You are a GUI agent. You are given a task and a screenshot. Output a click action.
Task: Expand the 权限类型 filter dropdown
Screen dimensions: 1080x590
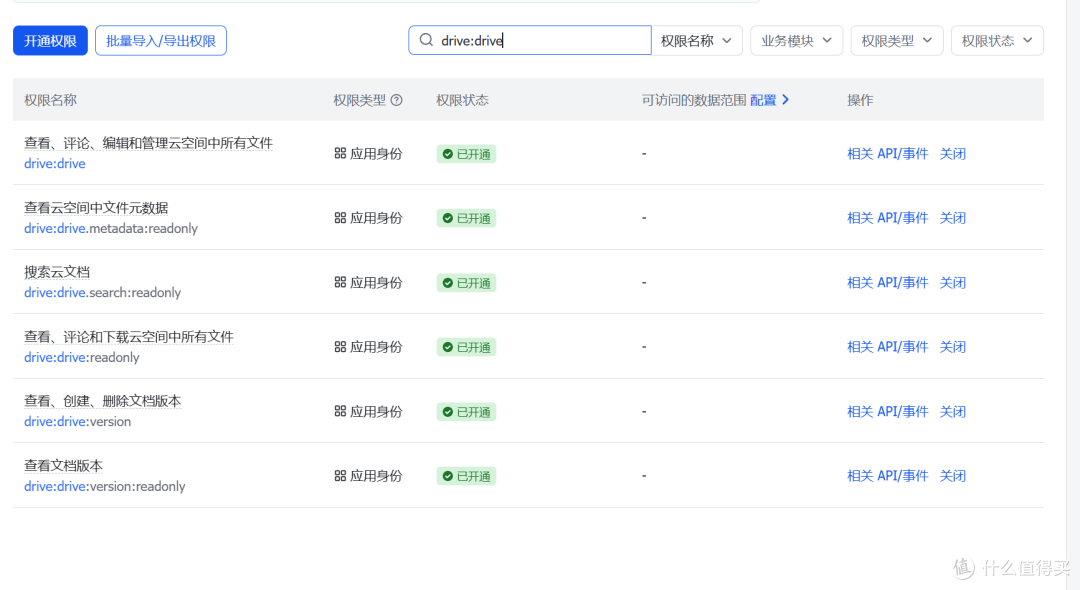point(897,41)
